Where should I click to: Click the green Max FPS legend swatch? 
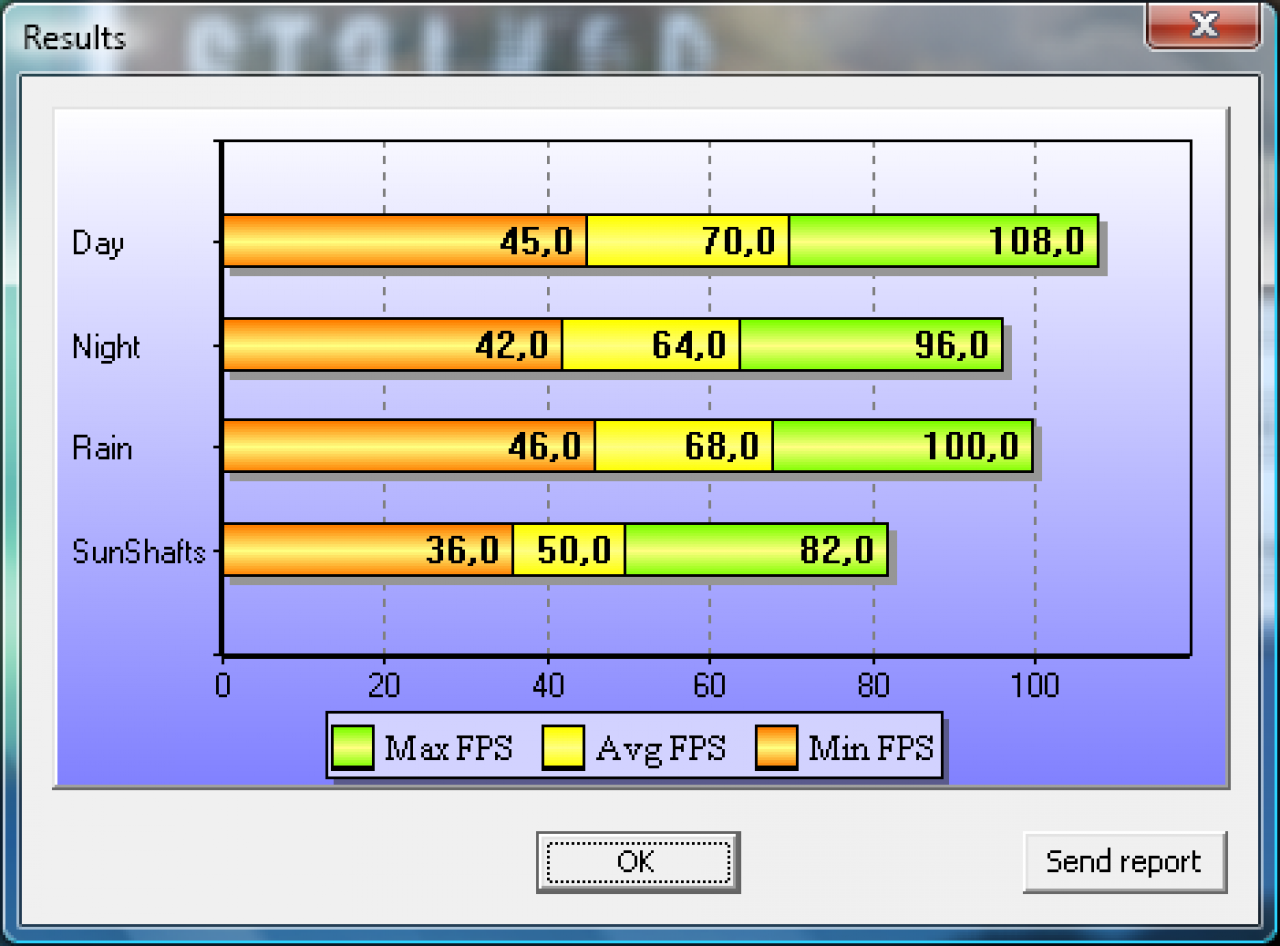[x=352, y=747]
